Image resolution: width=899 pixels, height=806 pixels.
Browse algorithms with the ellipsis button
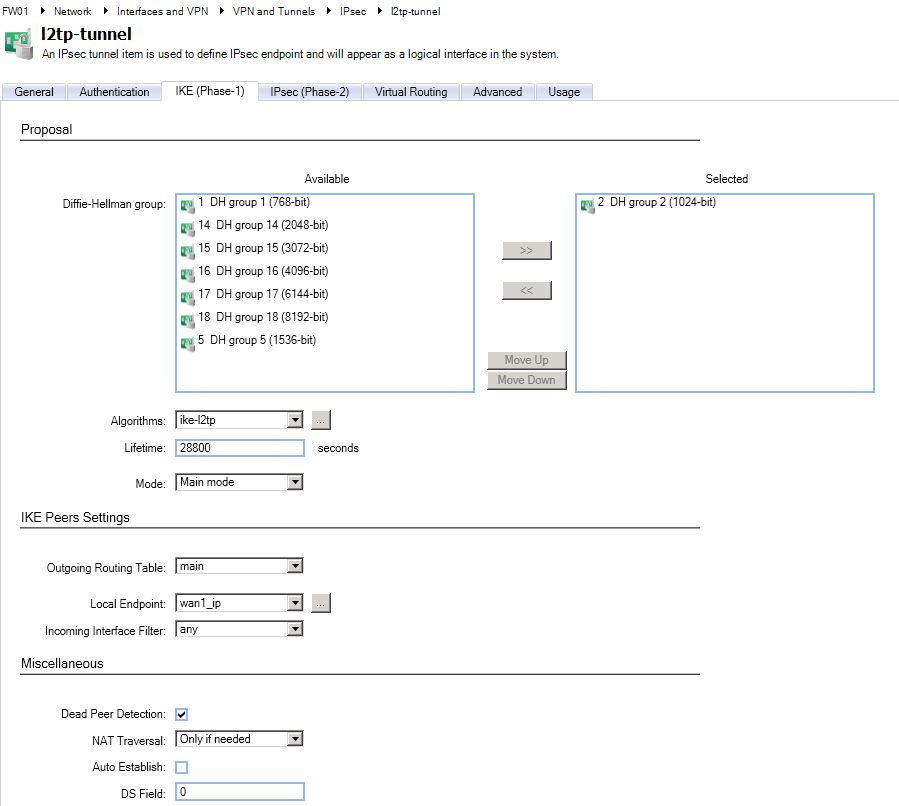pos(321,421)
